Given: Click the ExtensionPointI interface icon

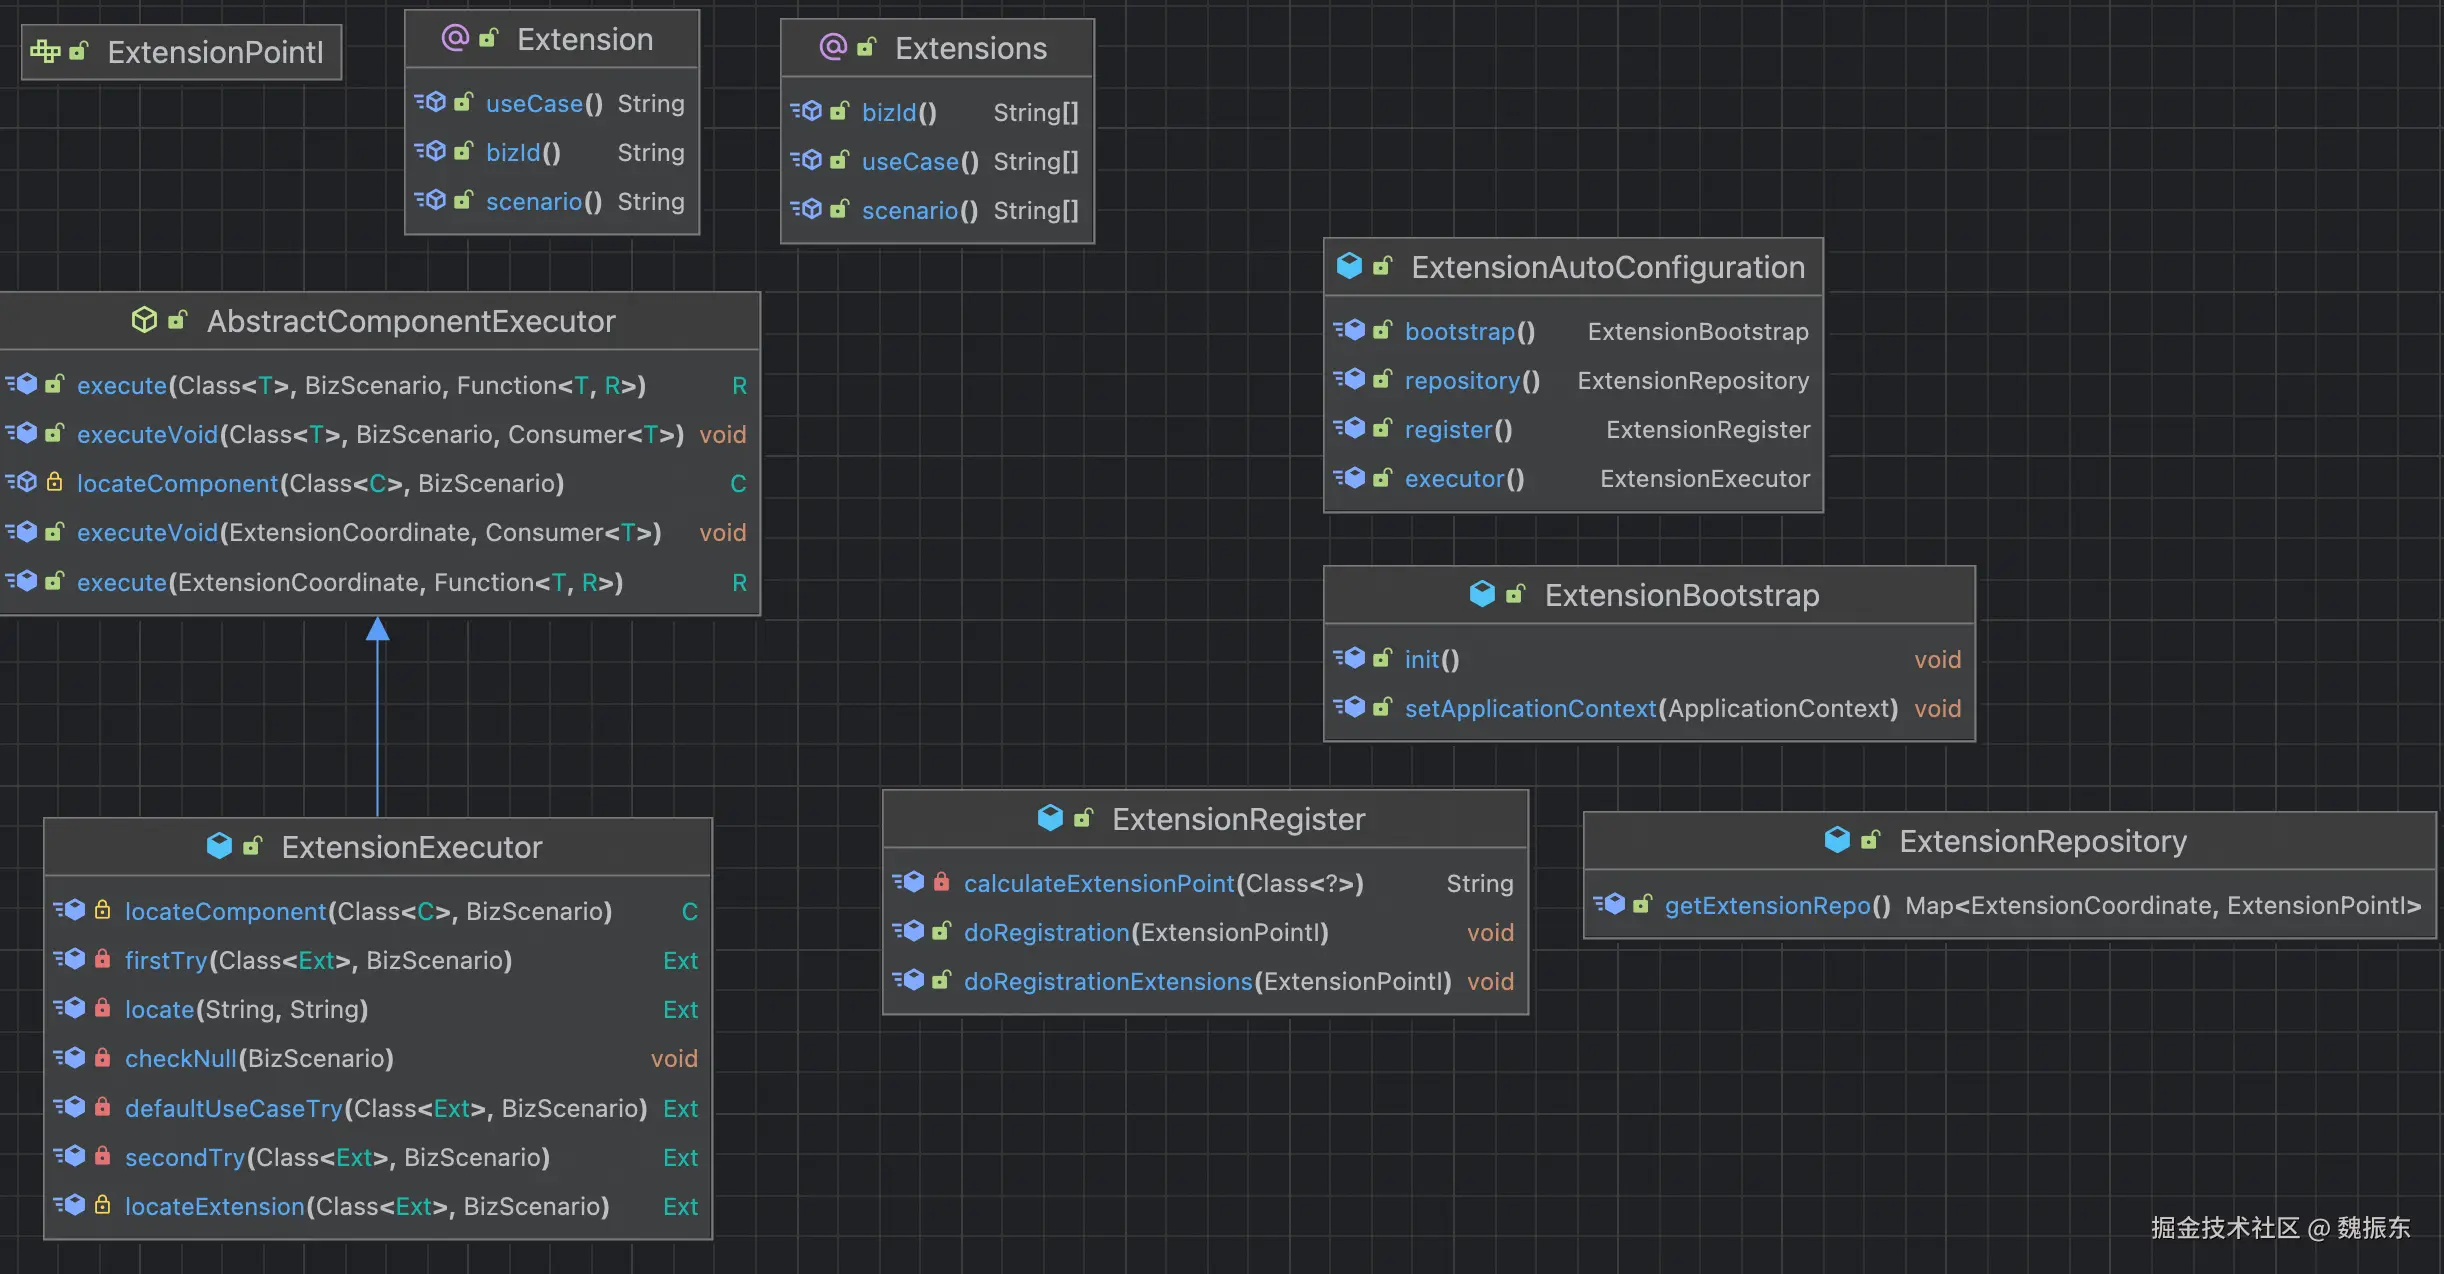Looking at the screenshot, I should [x=45, y=52].
